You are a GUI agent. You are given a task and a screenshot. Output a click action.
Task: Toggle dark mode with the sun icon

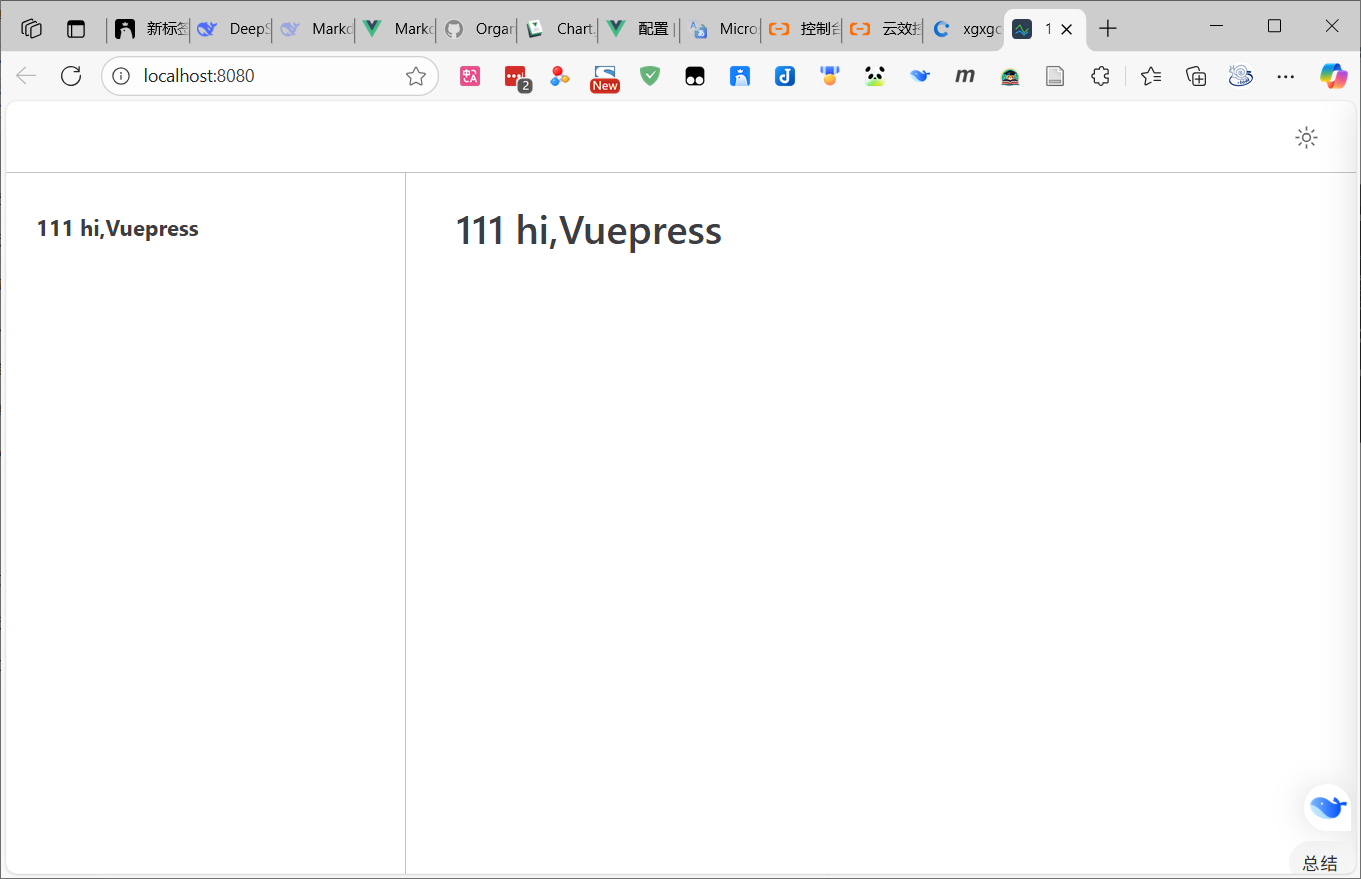(x=1306, y=138)
